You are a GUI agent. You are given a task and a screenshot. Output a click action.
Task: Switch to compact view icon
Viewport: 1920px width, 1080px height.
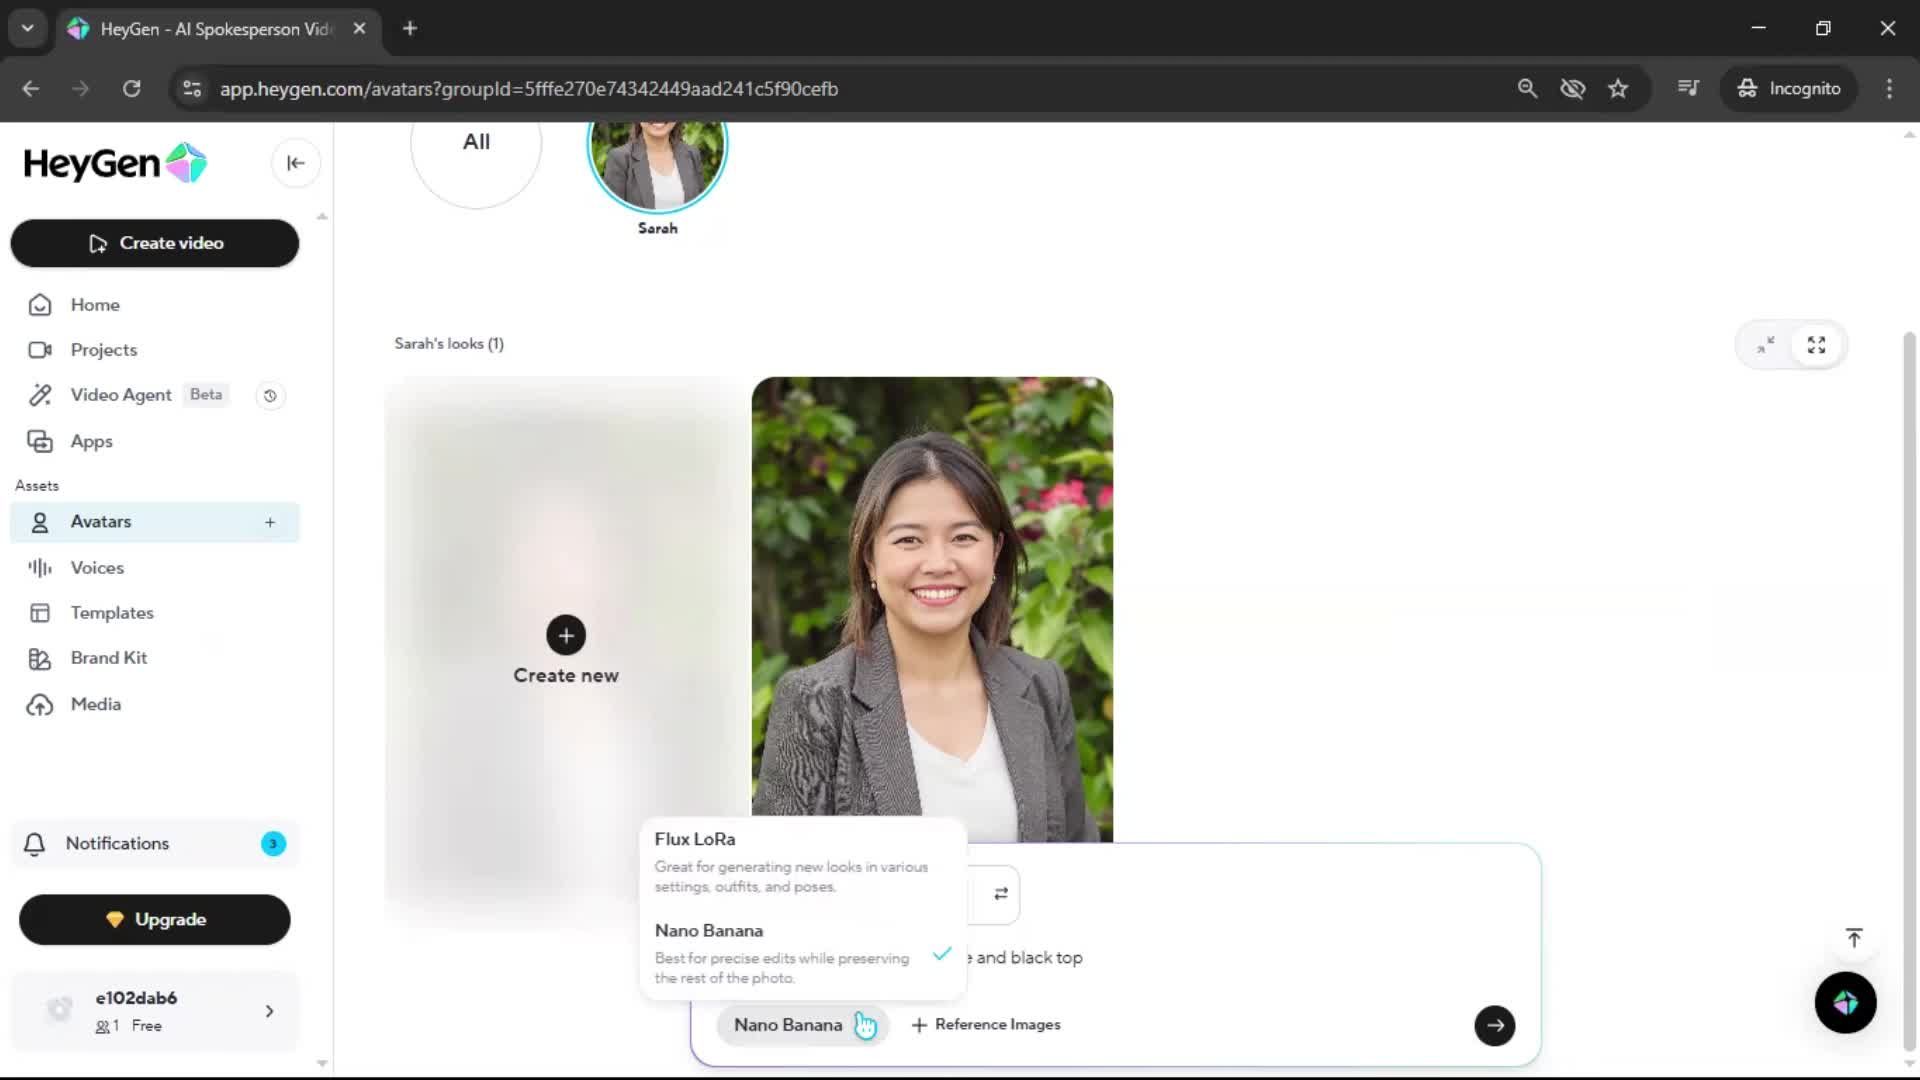tap(1766, 345)
